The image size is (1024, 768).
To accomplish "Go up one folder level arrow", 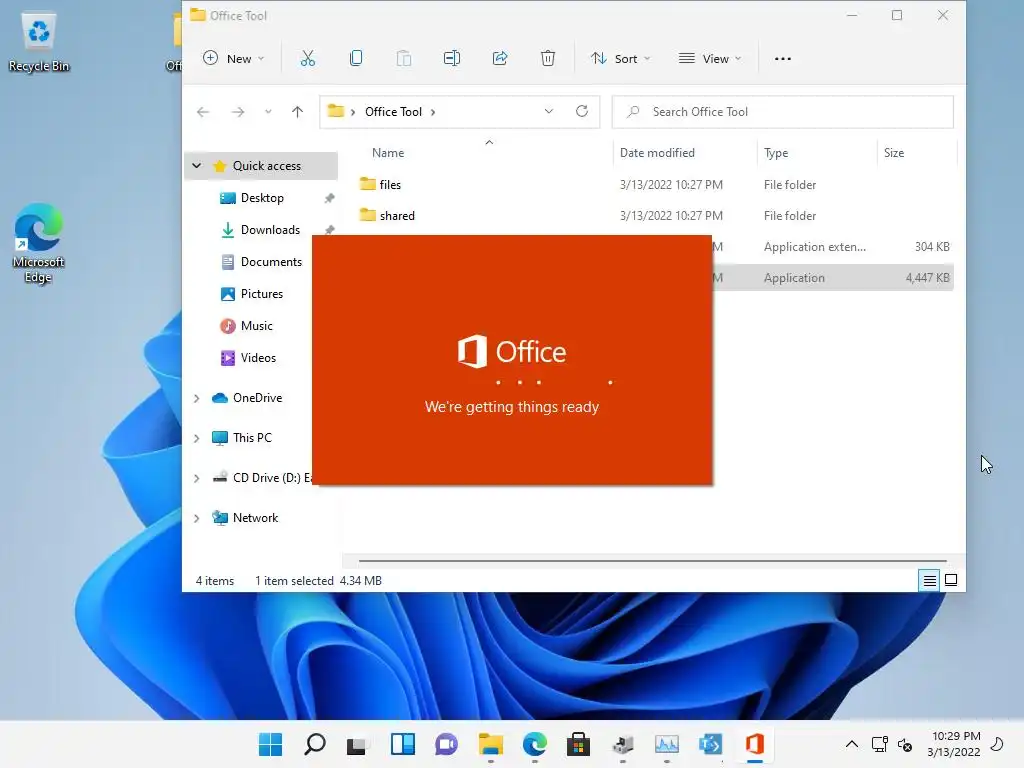I will point(297,112).
